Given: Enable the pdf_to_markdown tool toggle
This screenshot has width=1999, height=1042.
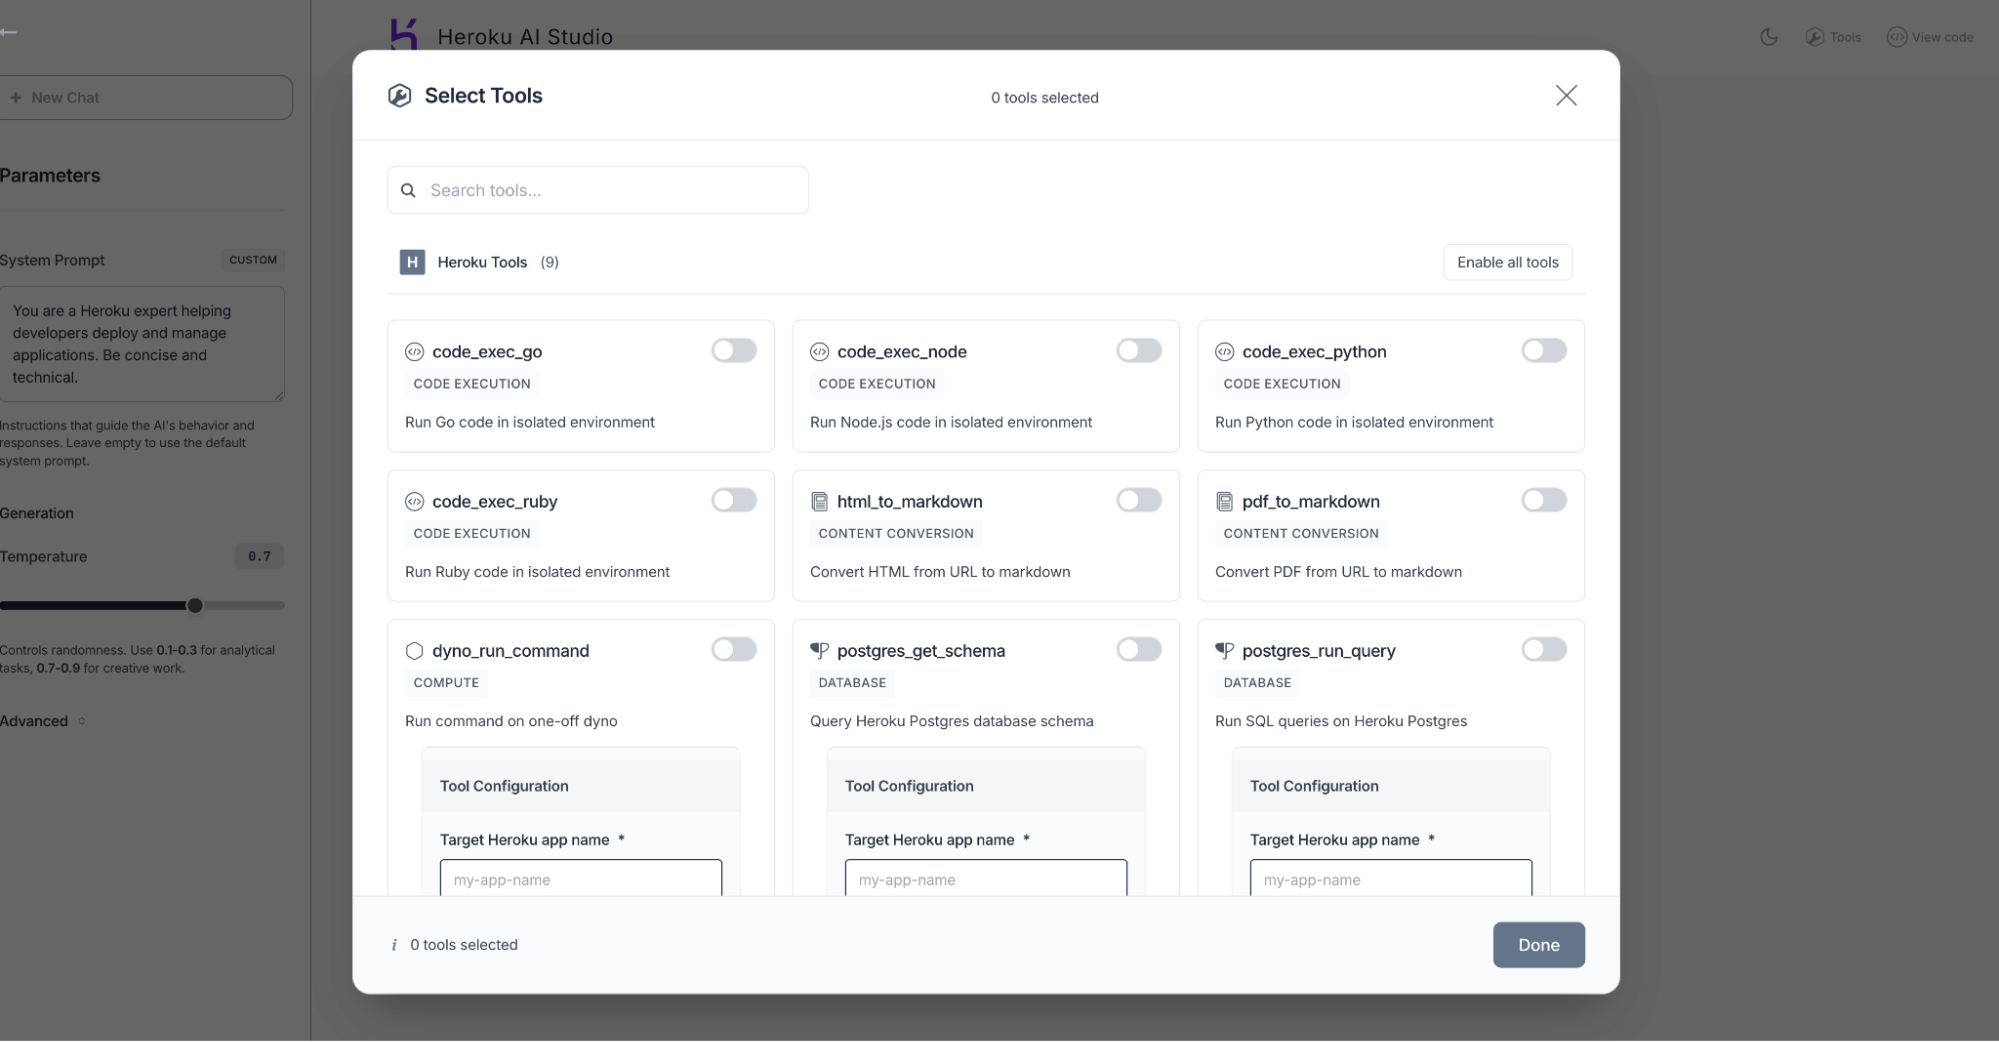Looking at the screenshot, I should point(1544,500).
